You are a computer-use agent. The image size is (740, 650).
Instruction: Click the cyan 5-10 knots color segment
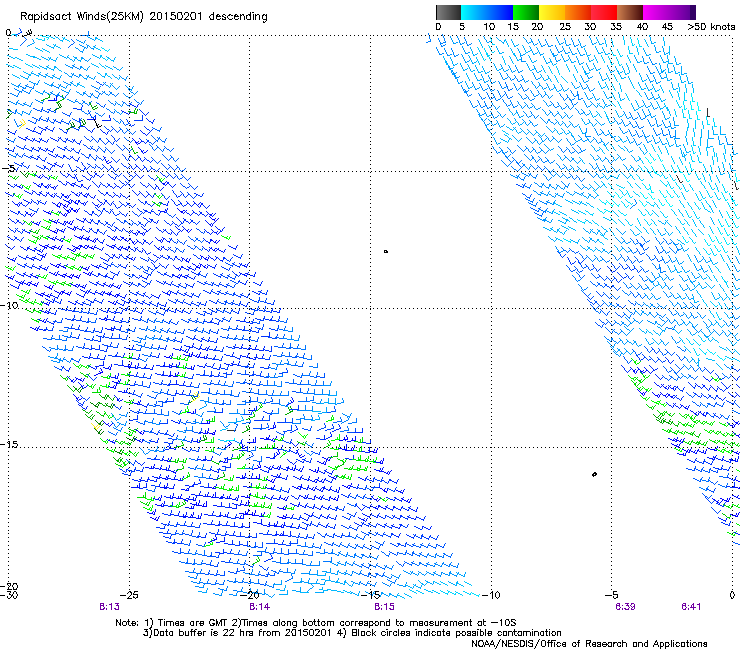pyautogui.click(x=474, y=12)
